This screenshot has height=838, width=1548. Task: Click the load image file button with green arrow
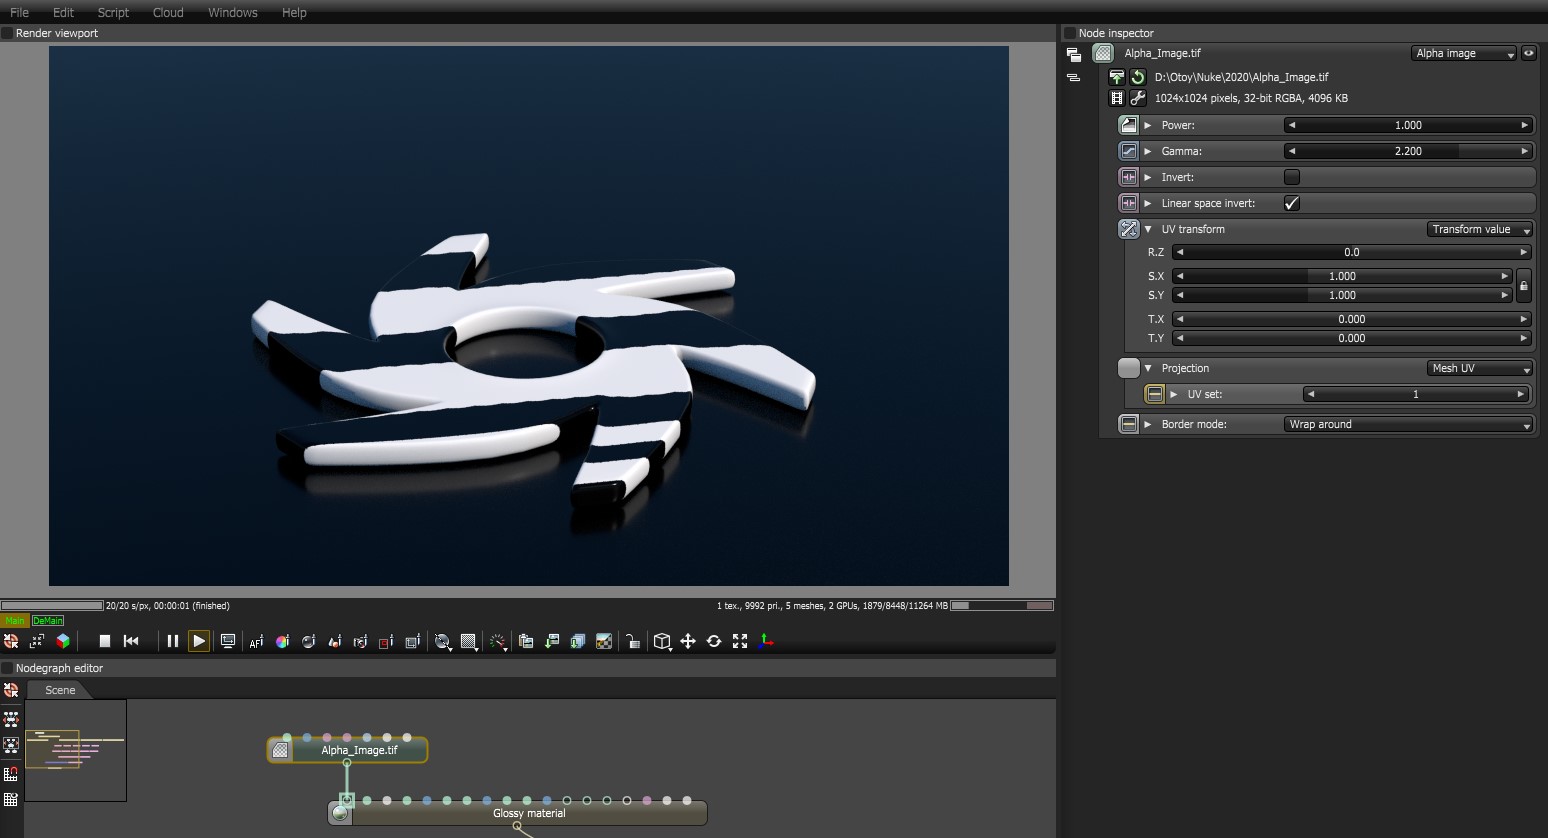[1117, 77]
